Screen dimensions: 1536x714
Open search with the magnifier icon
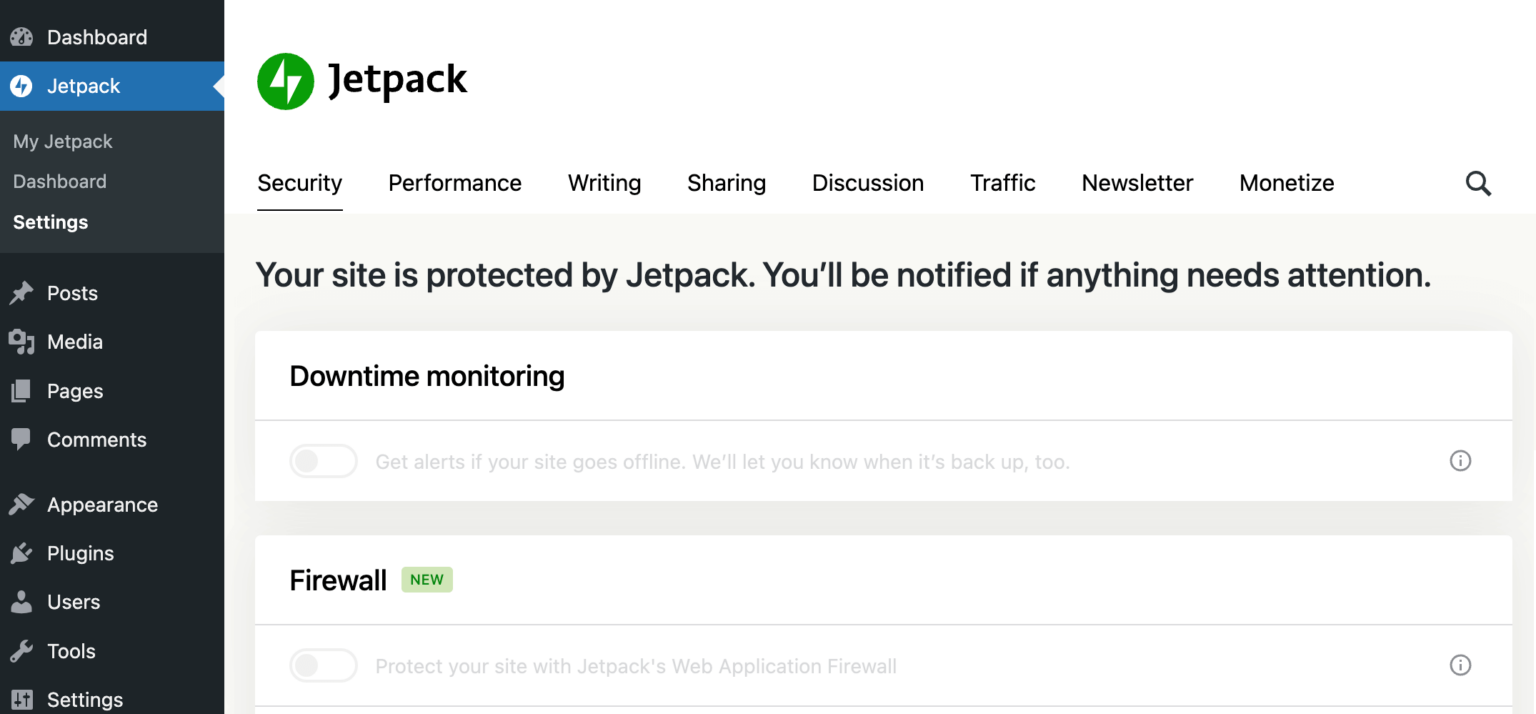click(1478, 183)
